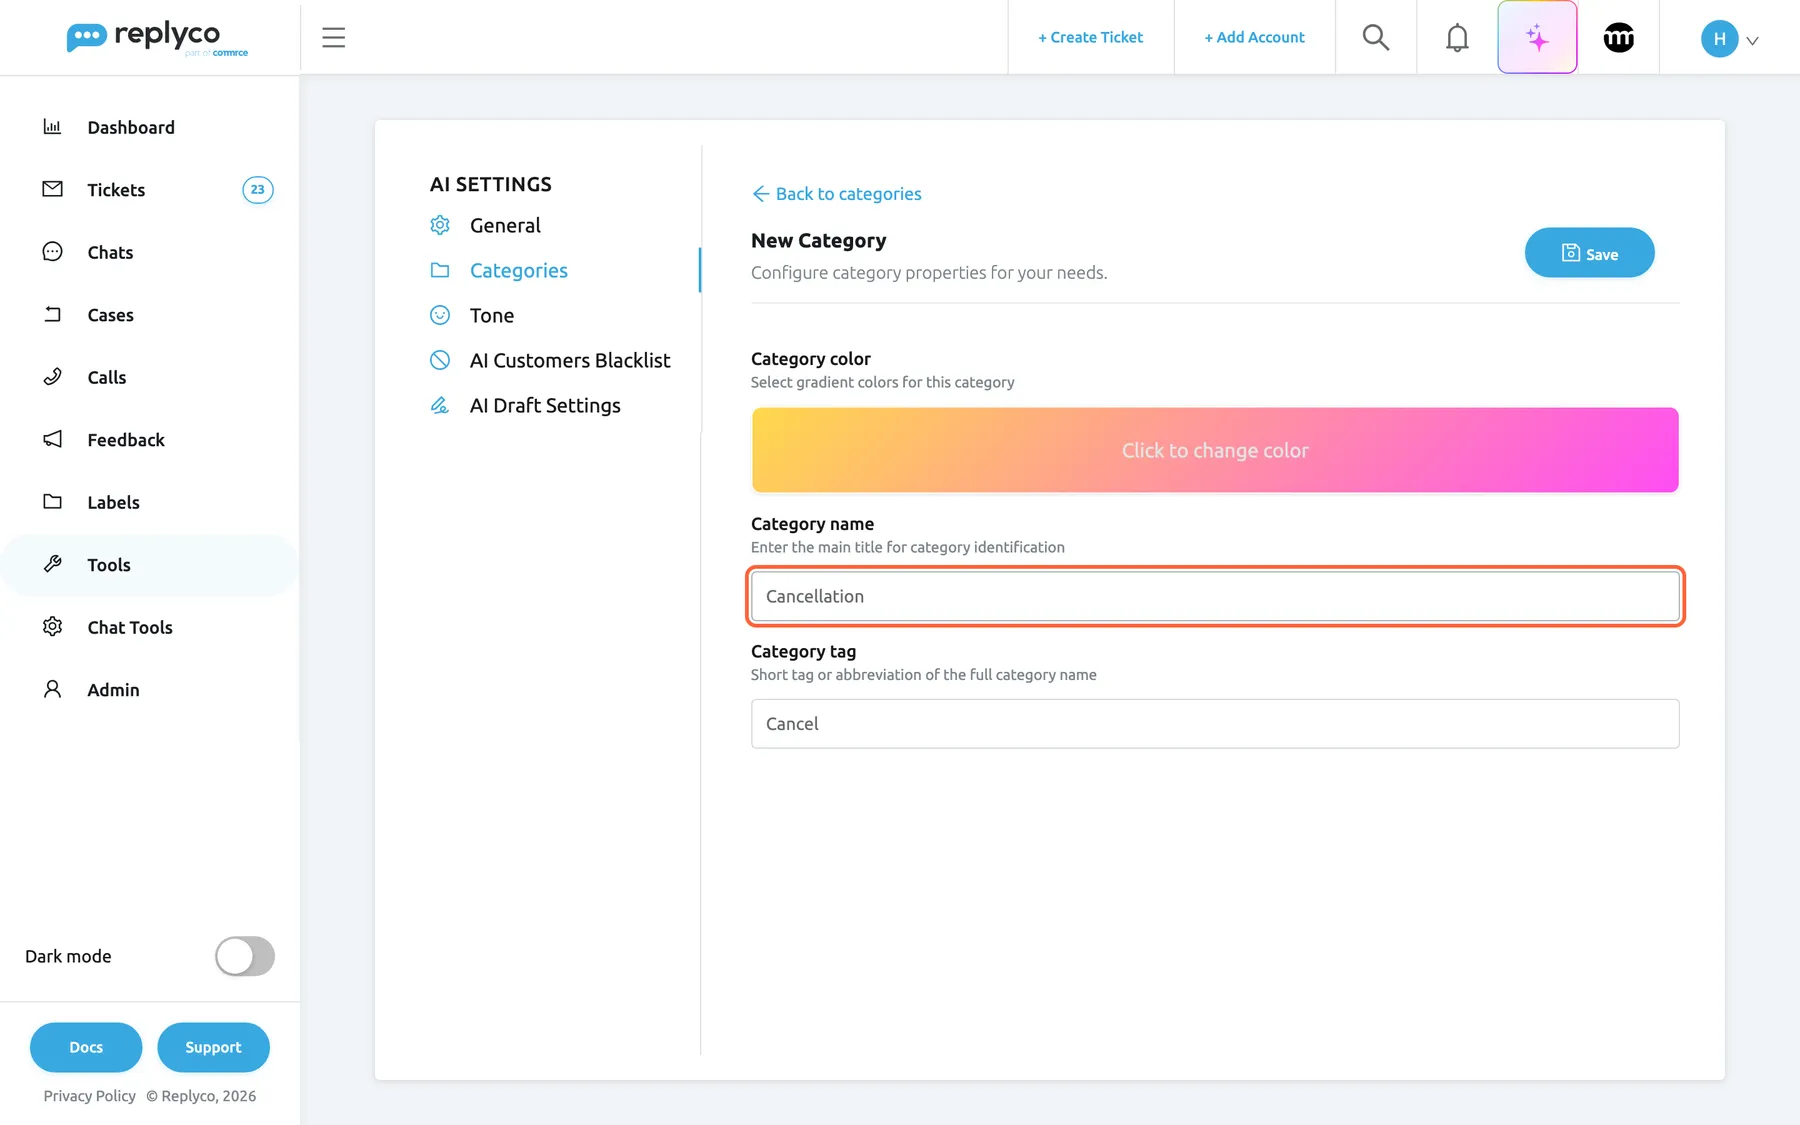This screenshot has height=1125, width=1800.
Task: Click the General settings gear icon
Action: 440,225
